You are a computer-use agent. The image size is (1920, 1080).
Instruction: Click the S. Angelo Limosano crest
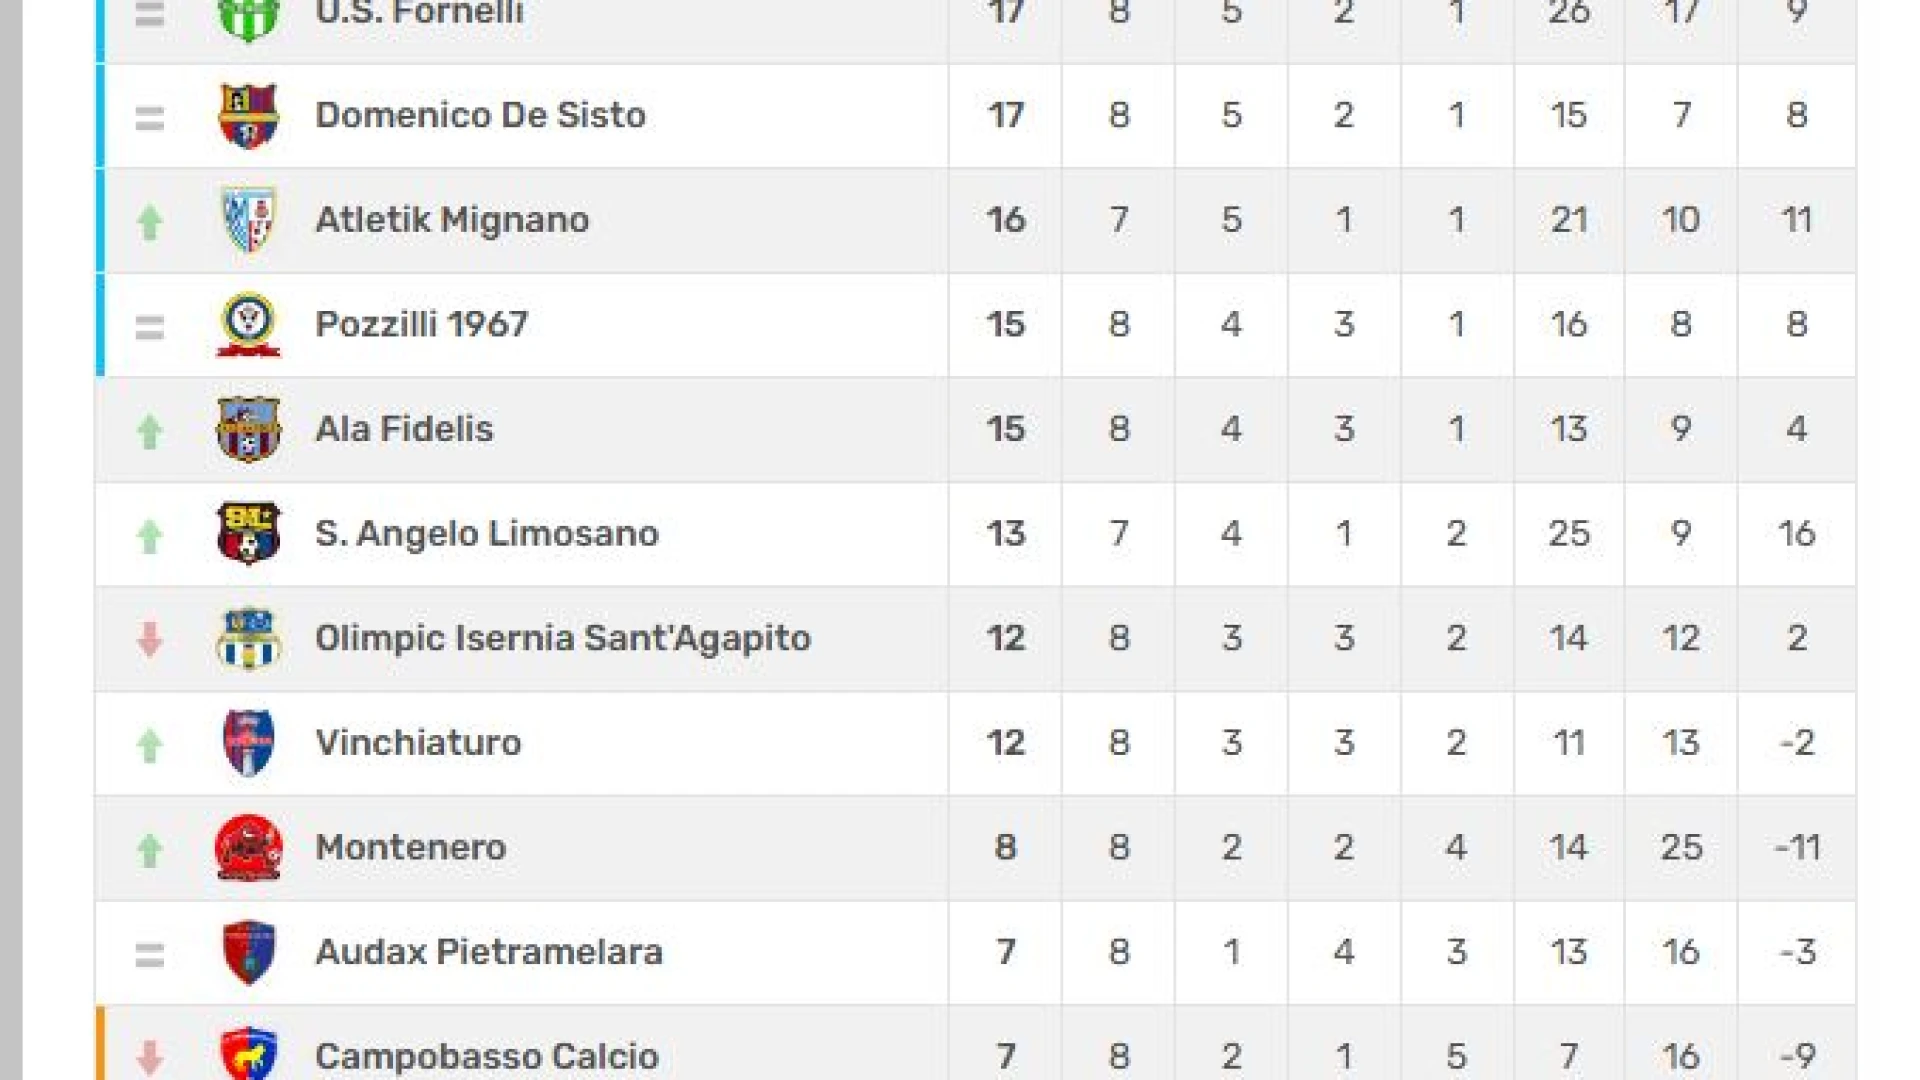click(x=248, y=534)
